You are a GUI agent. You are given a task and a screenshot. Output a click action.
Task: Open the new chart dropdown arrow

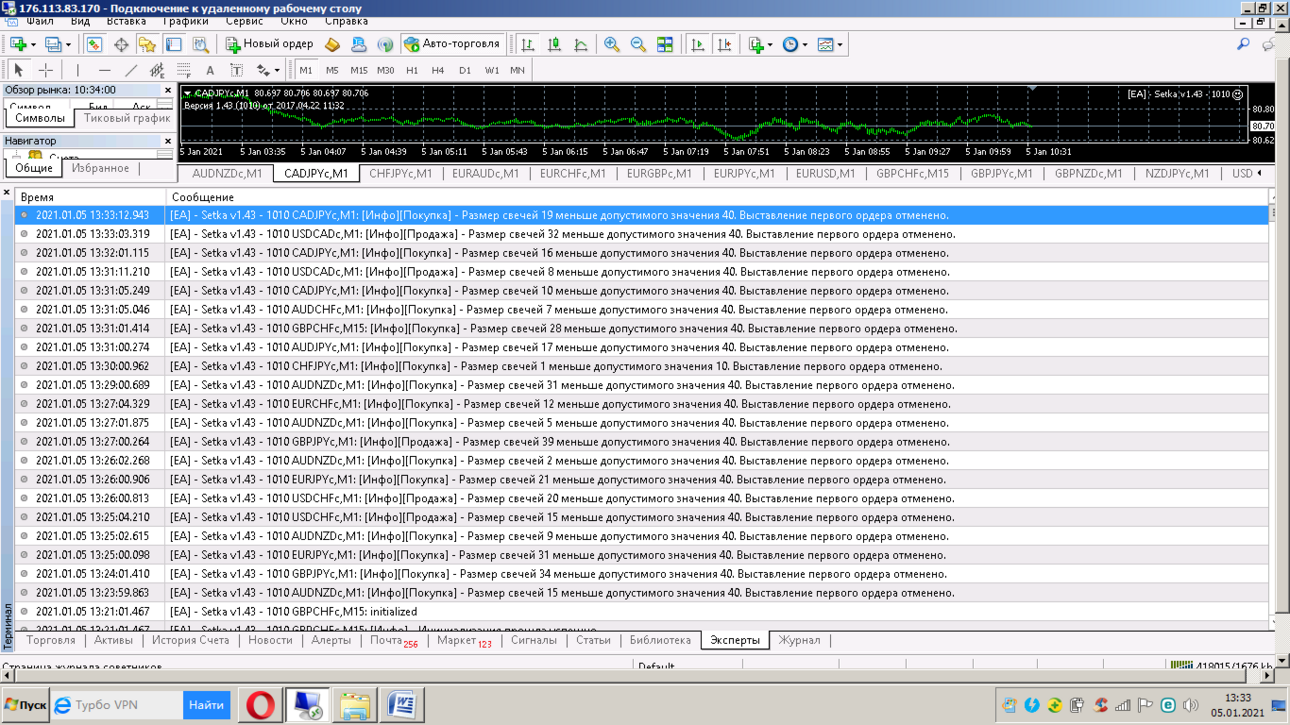click(33, 44)
